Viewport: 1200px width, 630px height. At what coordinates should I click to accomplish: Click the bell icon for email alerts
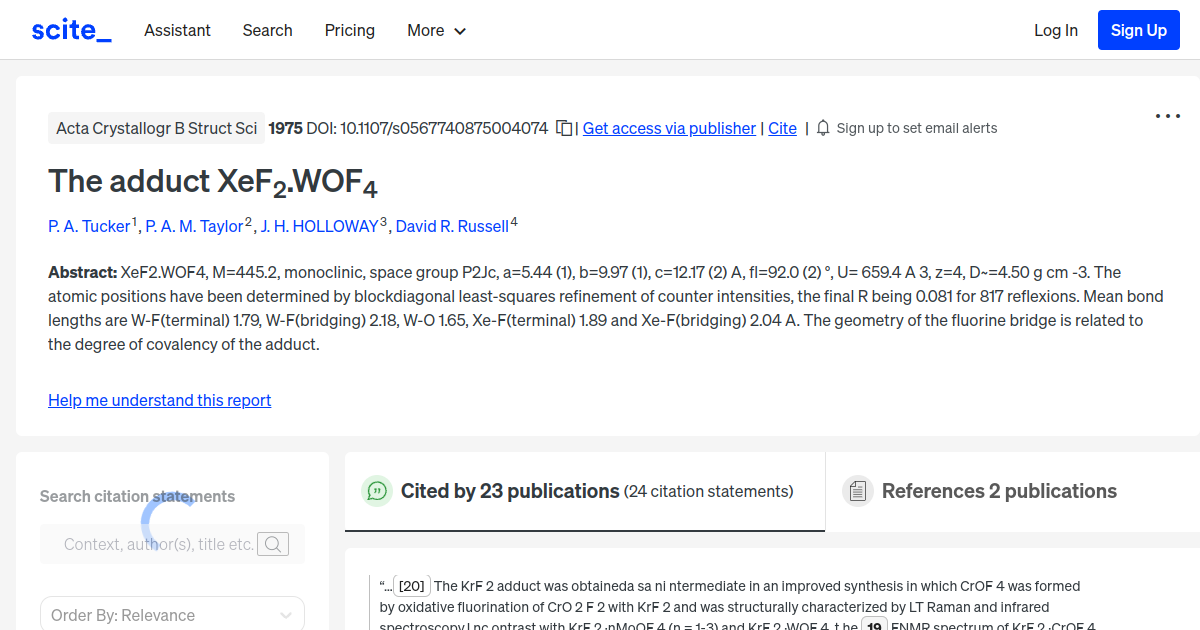[x=822, y=128]
